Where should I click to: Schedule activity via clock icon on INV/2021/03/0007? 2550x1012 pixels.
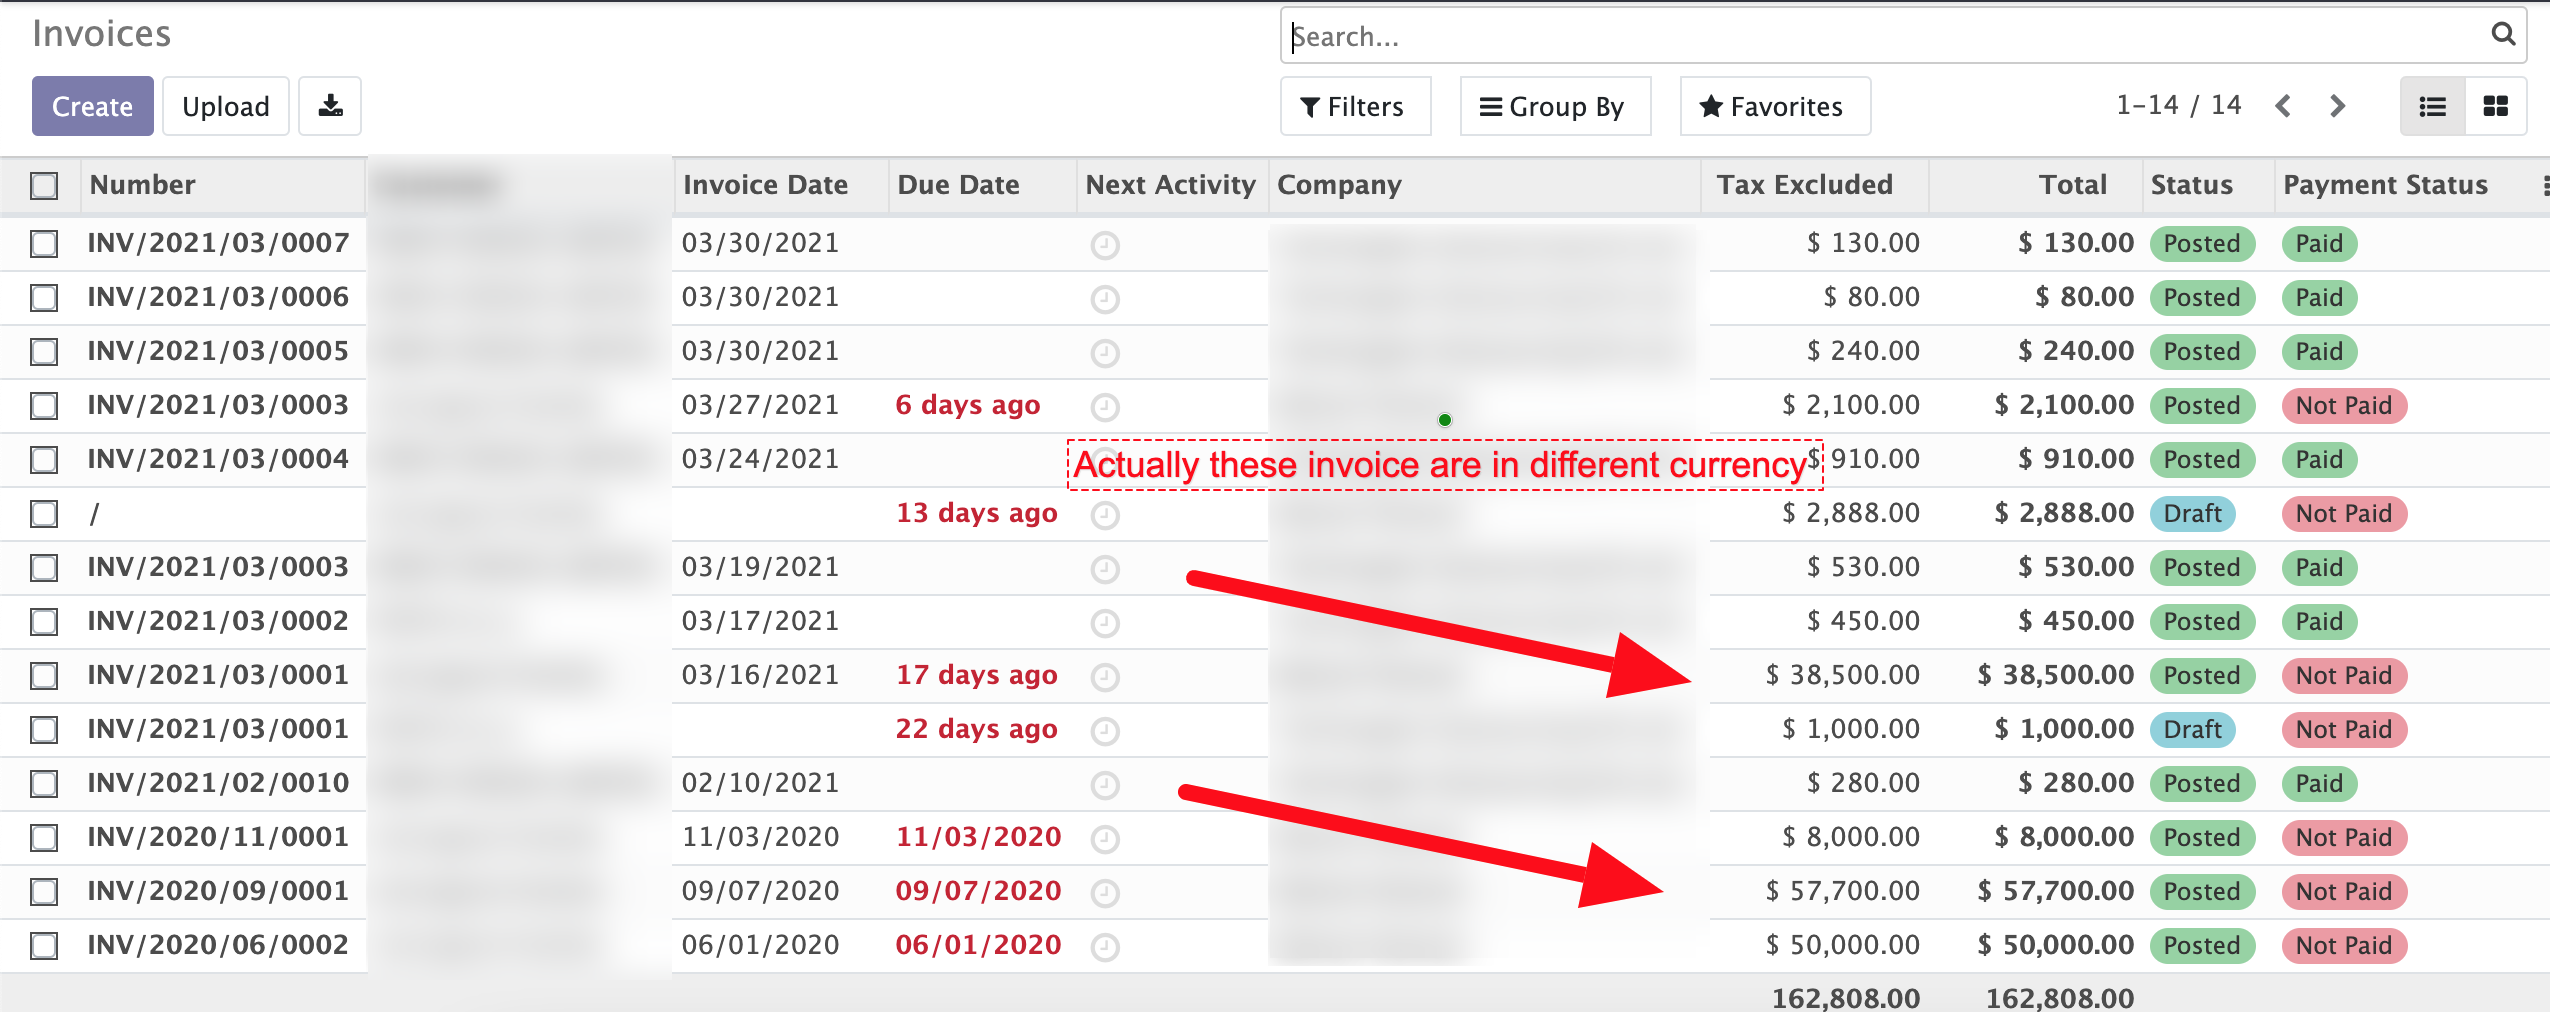pos(1104,243)
